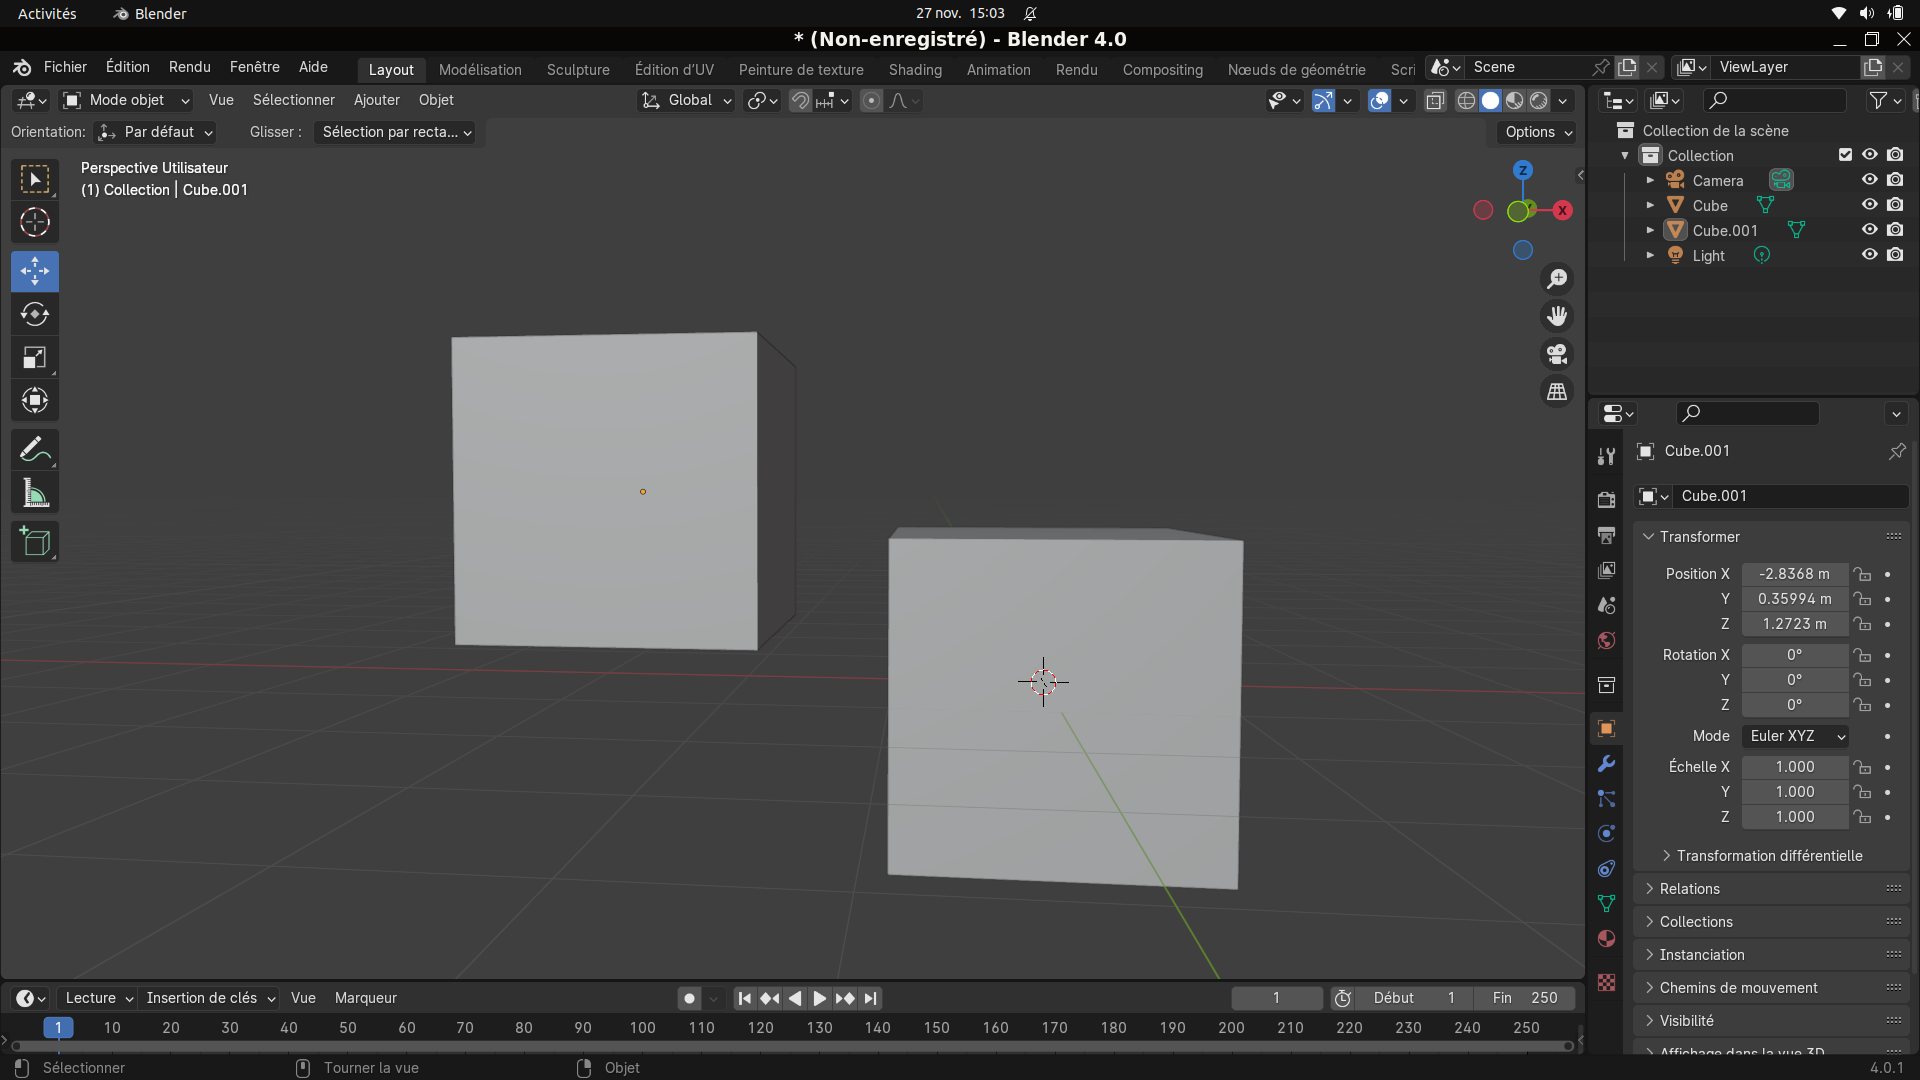Open the Fichier menu

(x=65, y=67)
